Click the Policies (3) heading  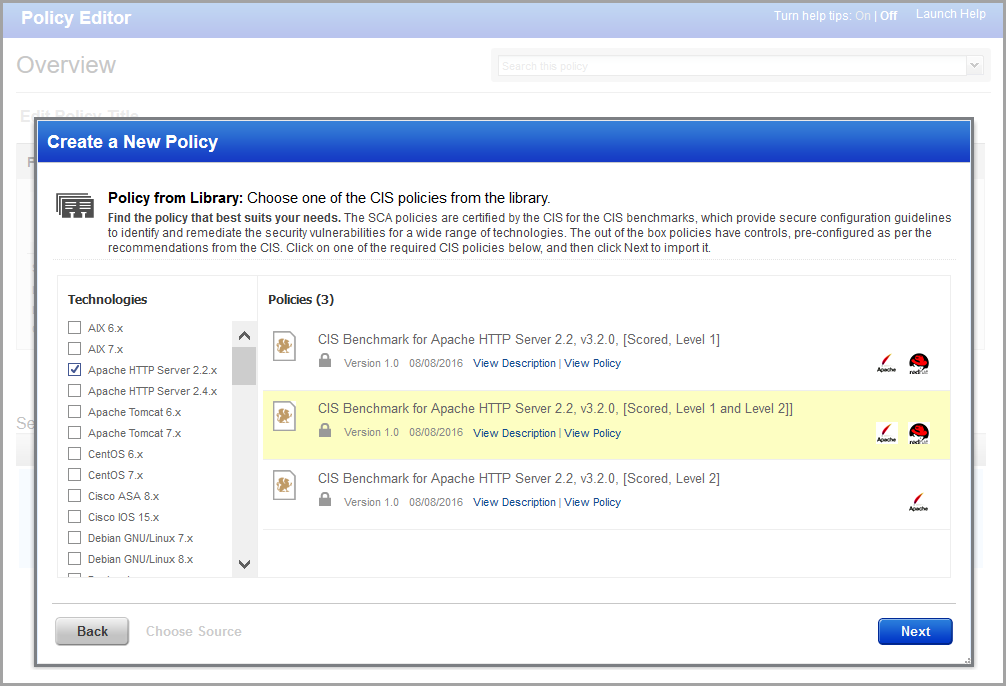pyautogui.click(x=301, y=300)
